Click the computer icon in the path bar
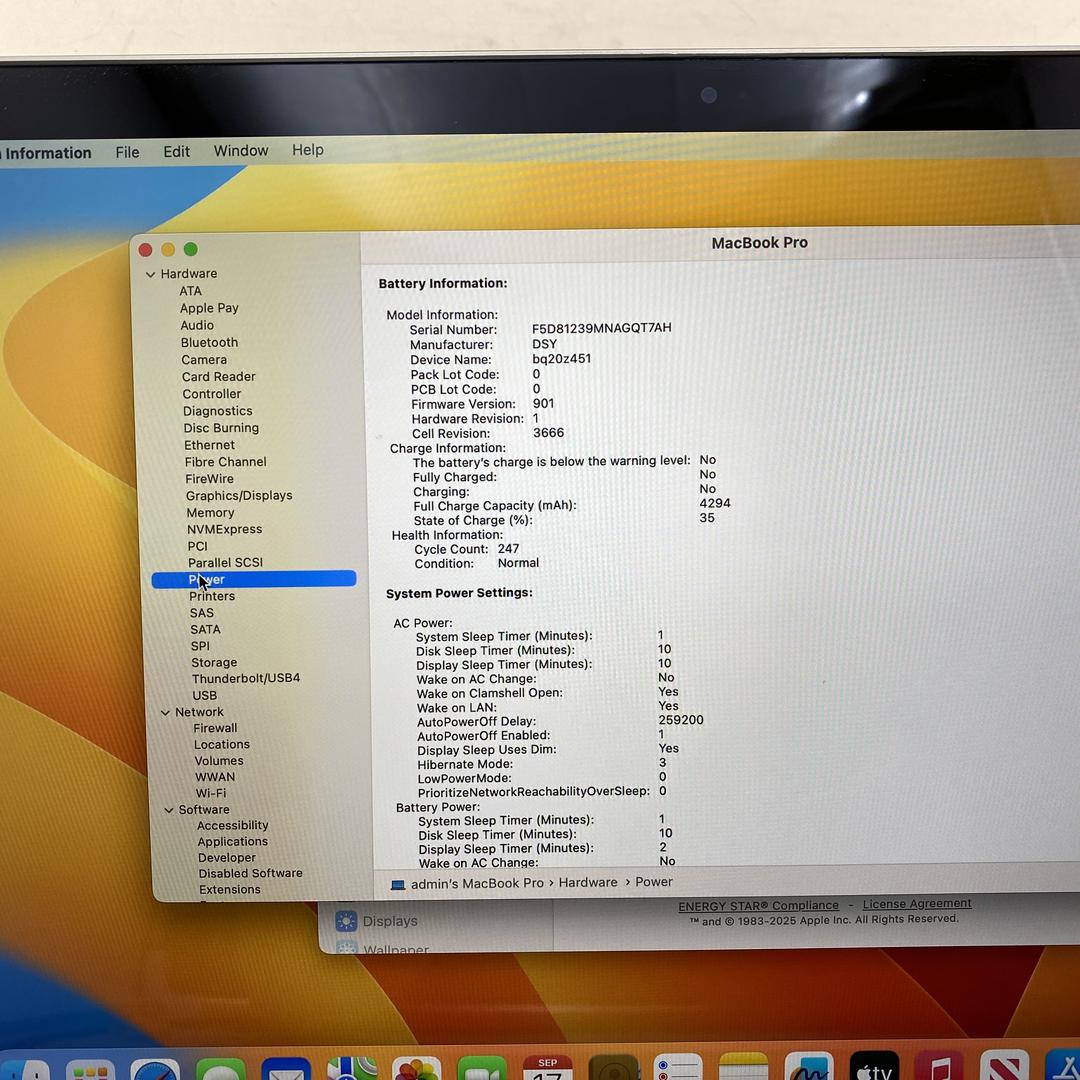 (x=398, y=884)
